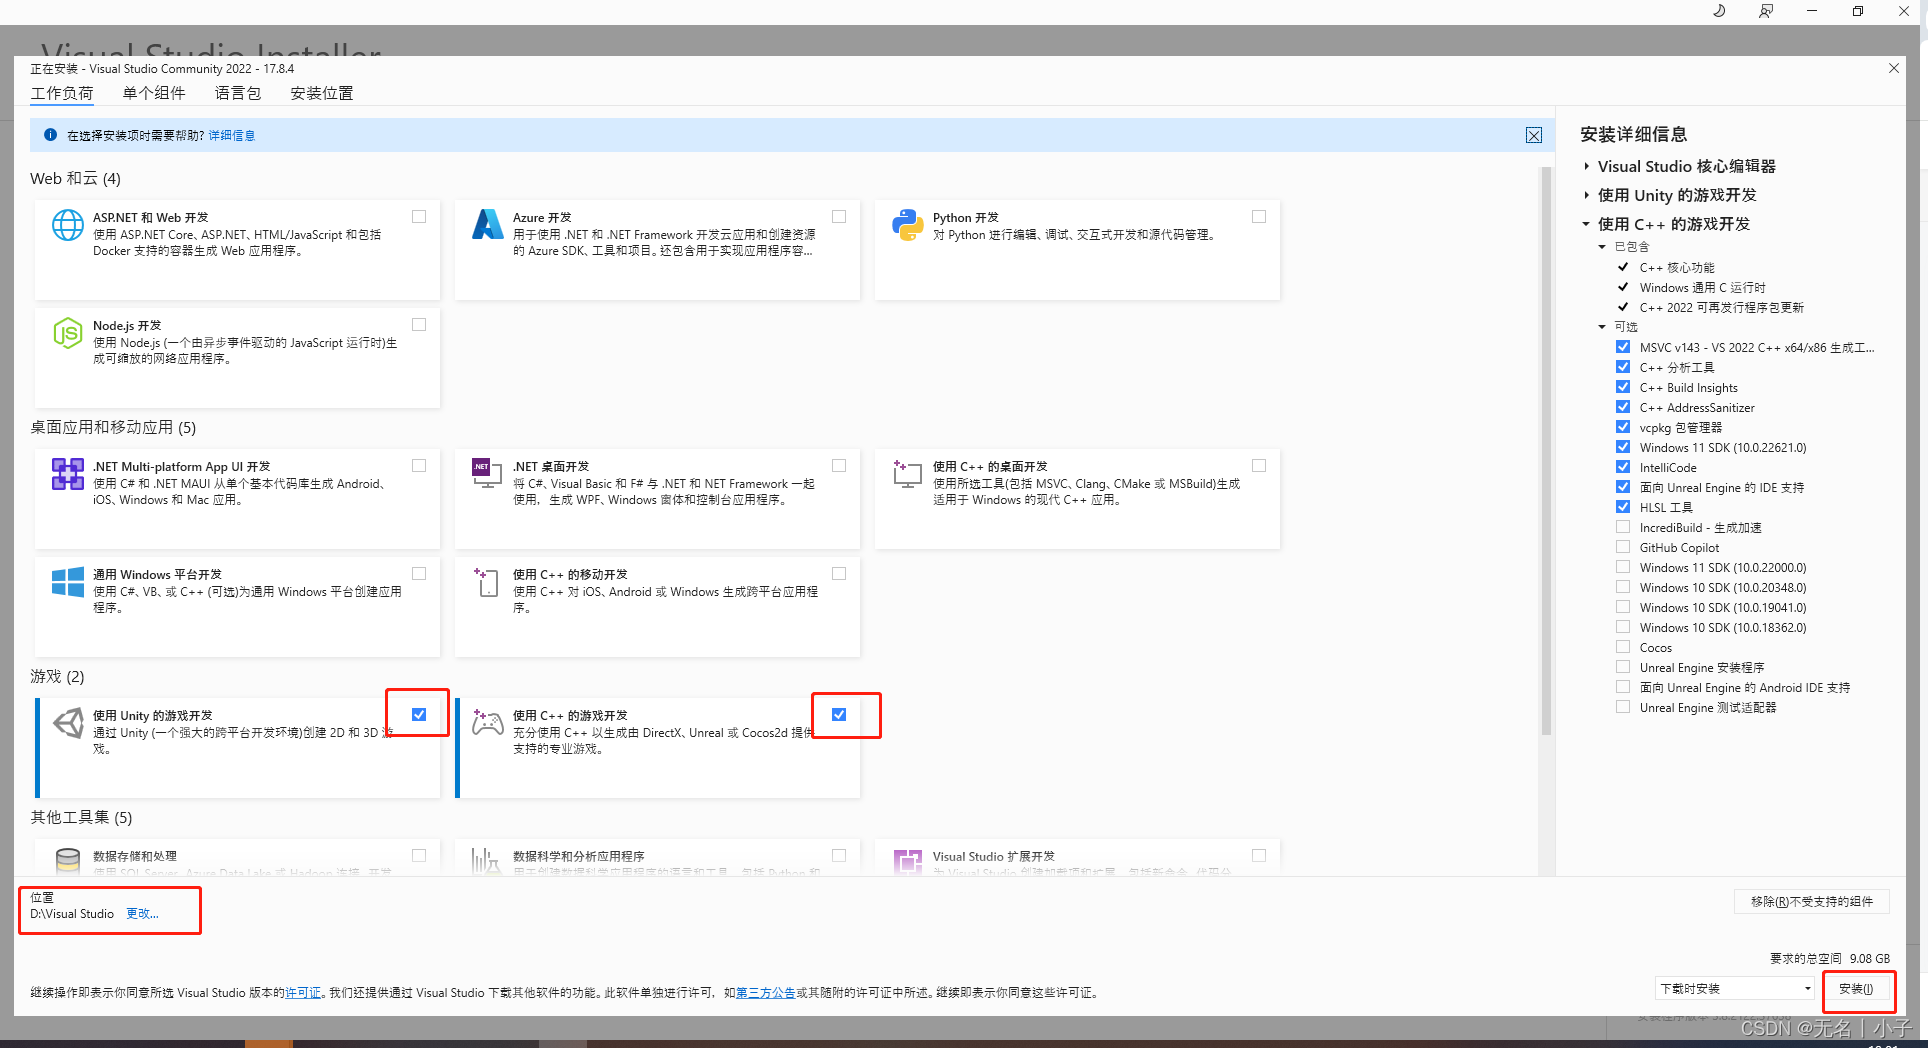
Task: Check the Cocos optional component
Action: (1623, 647)
